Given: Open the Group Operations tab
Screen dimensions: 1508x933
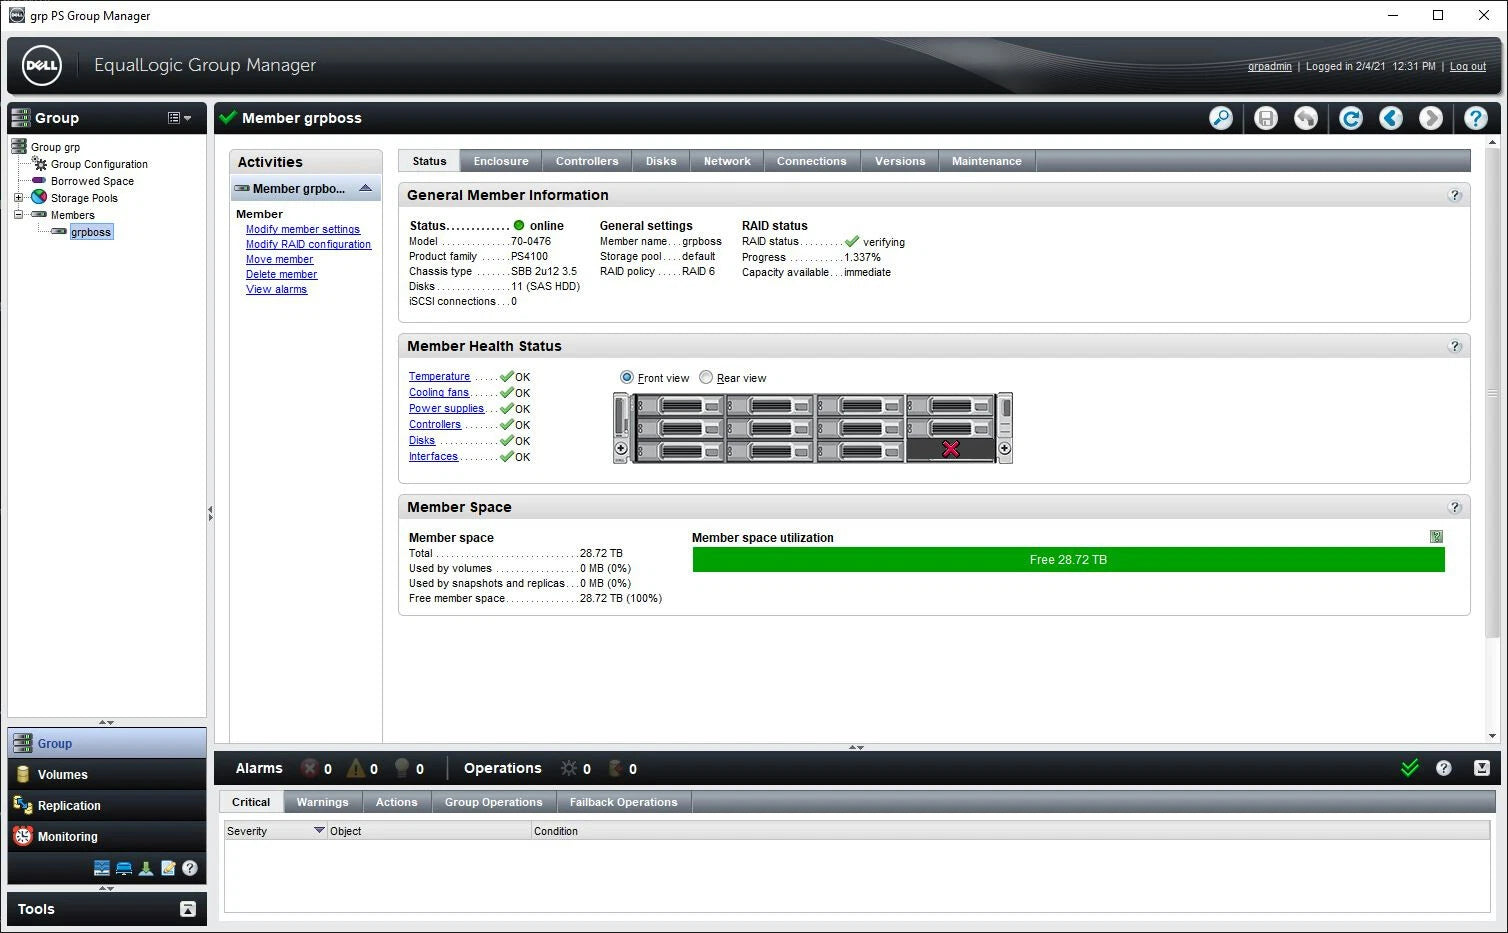Looking at the screenshot, I should click(494, 802).
